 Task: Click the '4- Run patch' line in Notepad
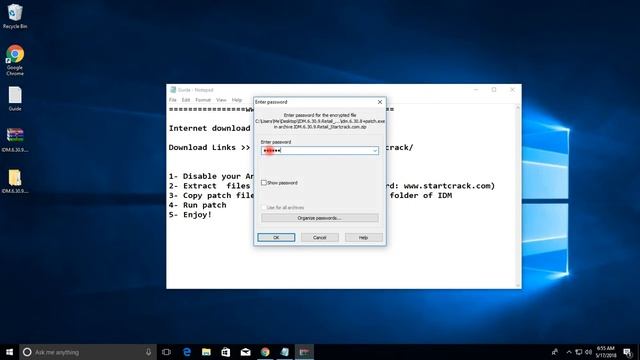pos(198,205)
